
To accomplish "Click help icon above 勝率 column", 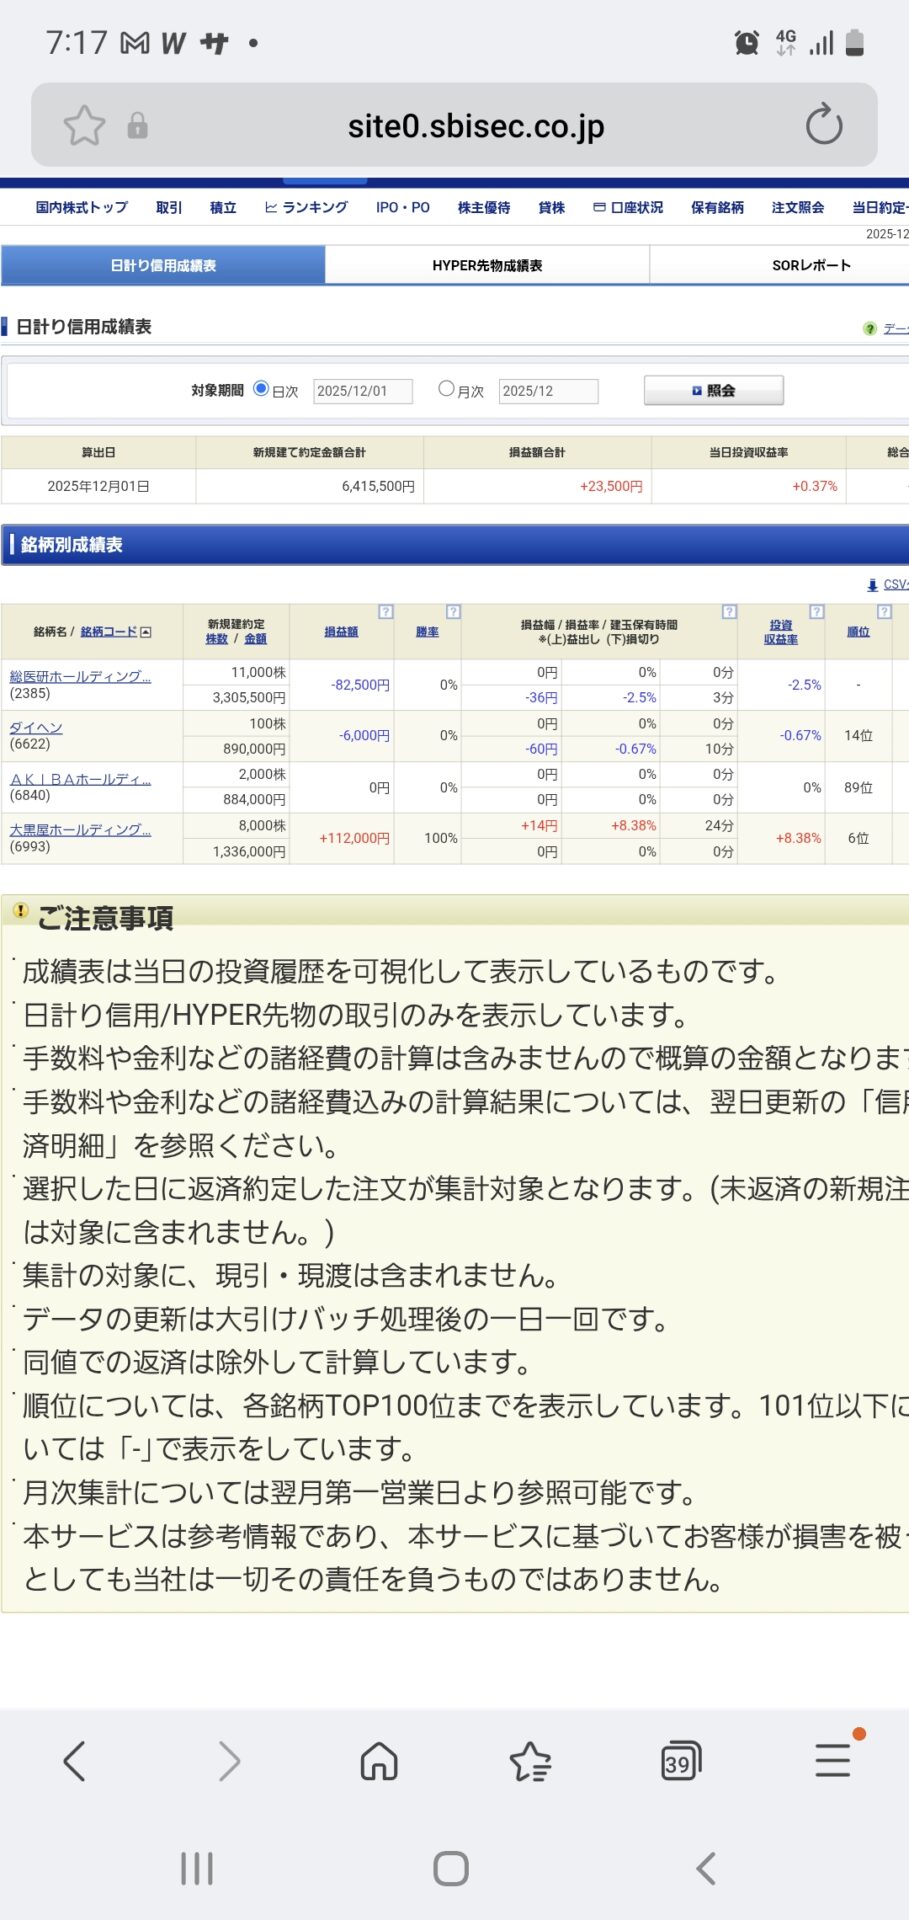I will (453, 612).
